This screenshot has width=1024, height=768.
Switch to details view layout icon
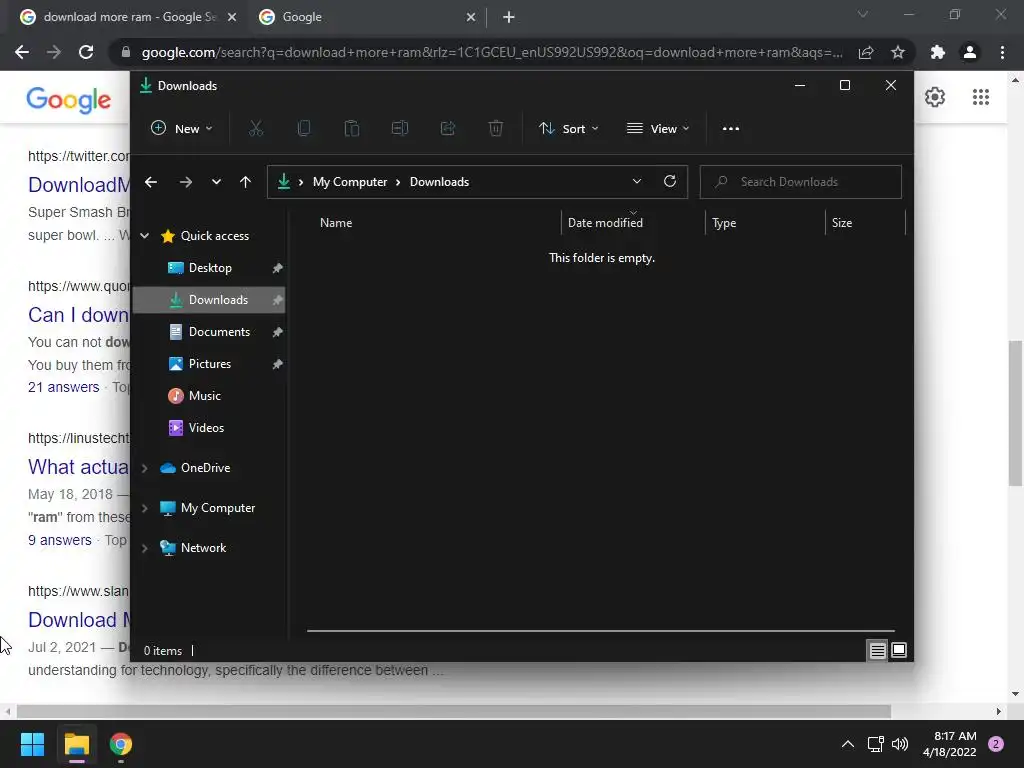pyautogui.click(x=877, y=650)
